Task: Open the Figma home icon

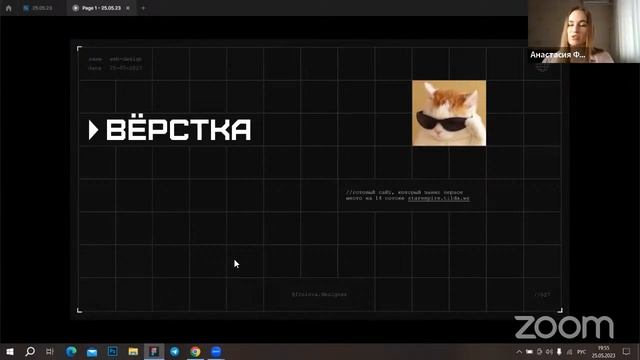Action: [9, 8]
